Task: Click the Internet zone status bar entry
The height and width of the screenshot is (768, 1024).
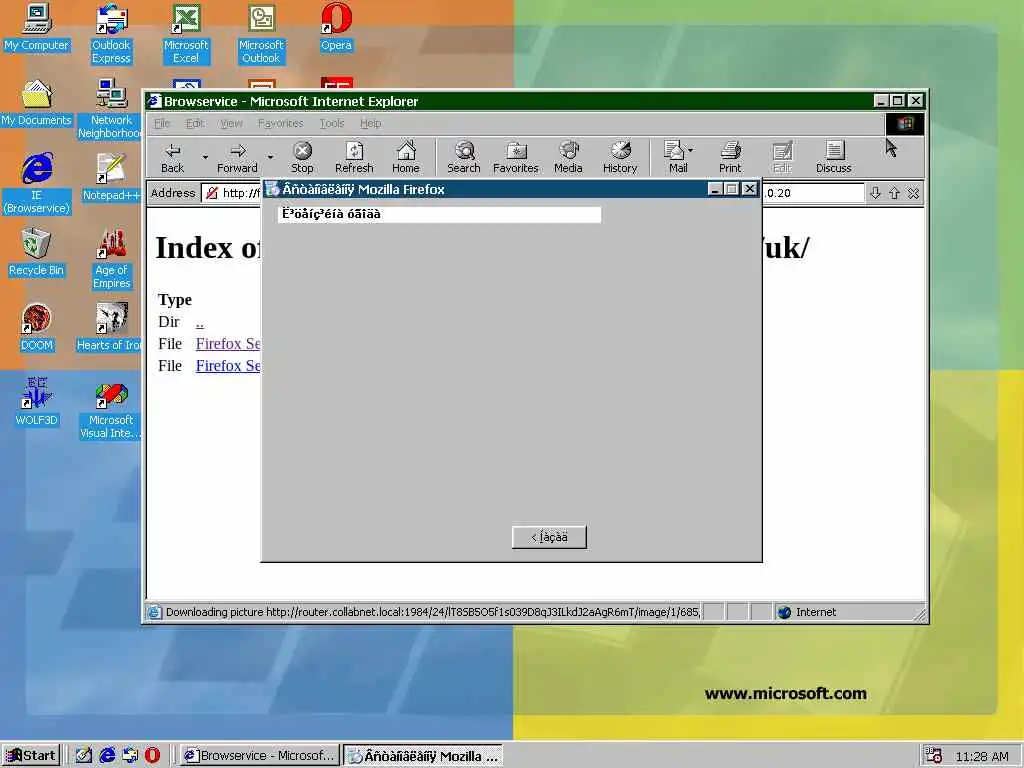Action: (842, 612)
